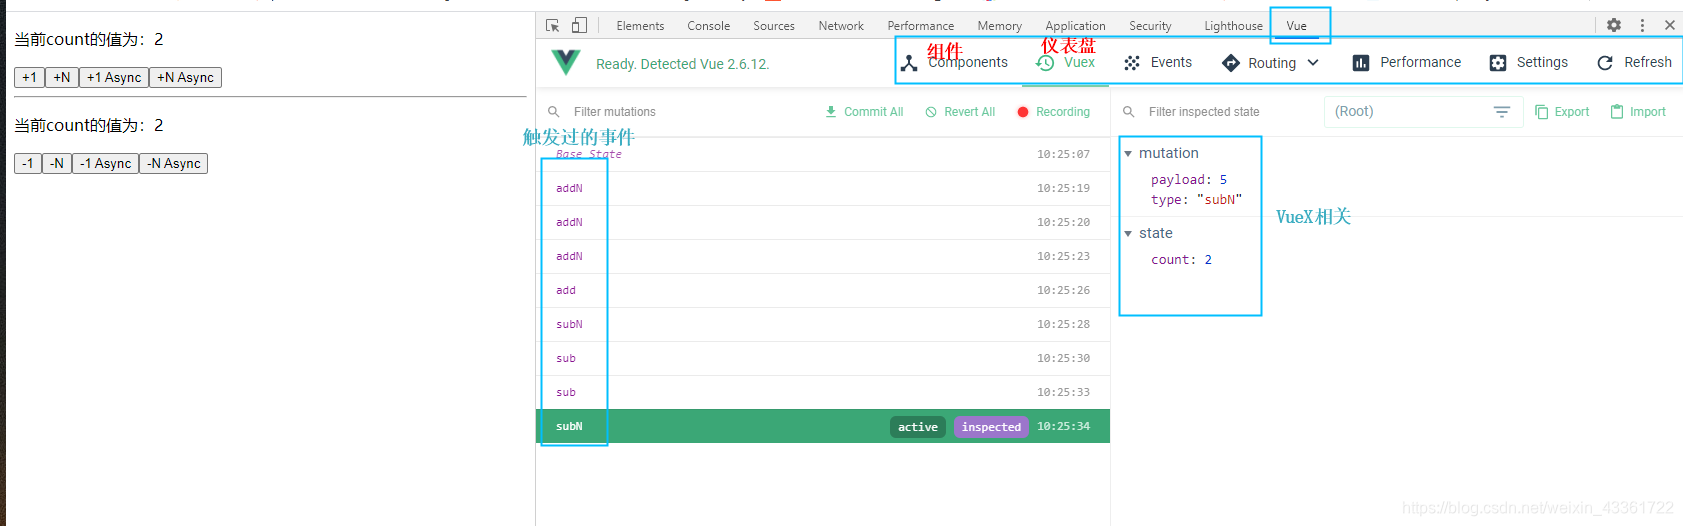Screen dimensions: 1683x526
Task: Open the Network DevTools tab
Action: (841, 26)
